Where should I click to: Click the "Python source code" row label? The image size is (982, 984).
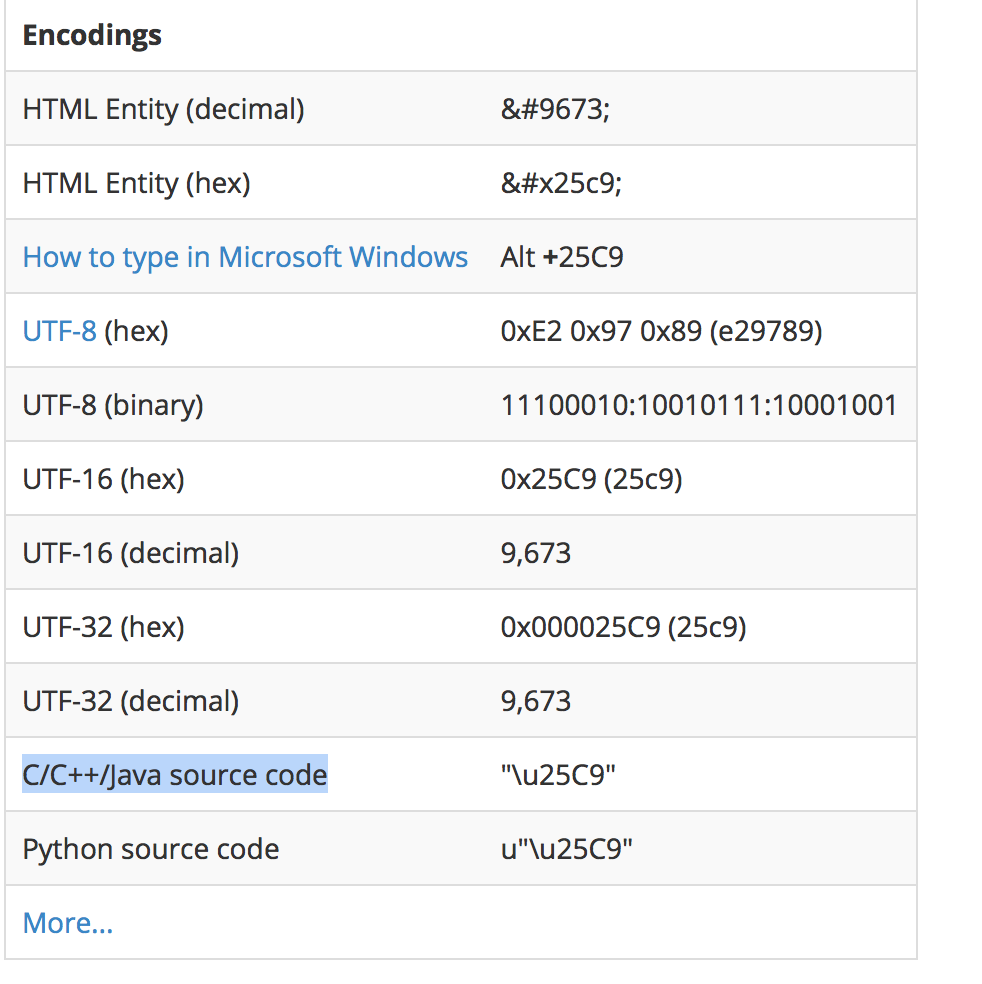pyautogui.click(x=151, y=849)
